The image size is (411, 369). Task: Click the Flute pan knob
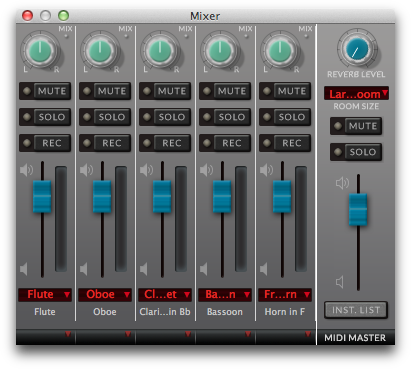40,51
